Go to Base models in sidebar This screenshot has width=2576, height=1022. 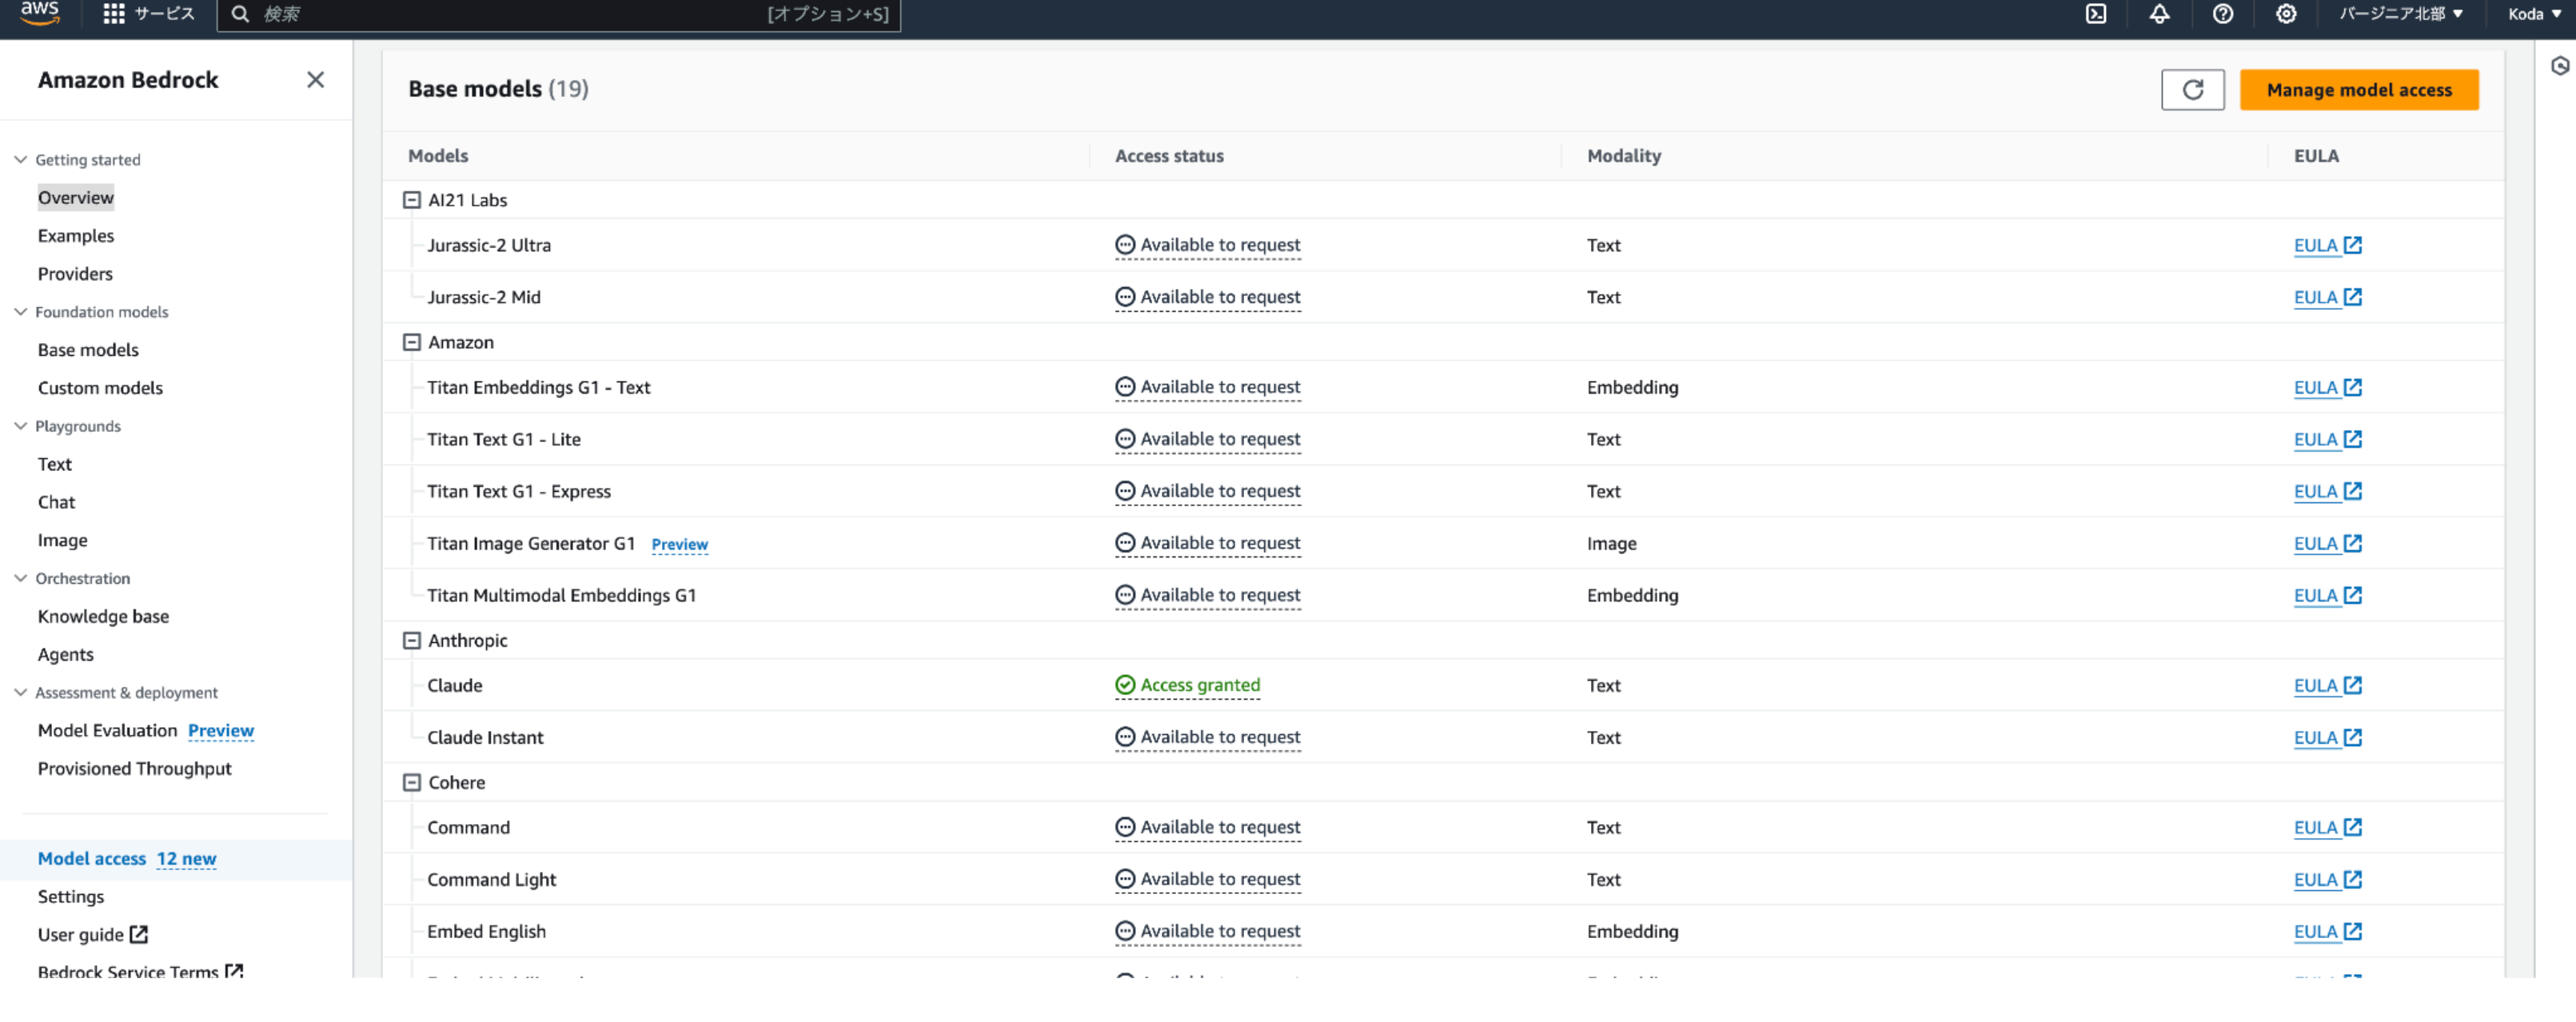88,350
